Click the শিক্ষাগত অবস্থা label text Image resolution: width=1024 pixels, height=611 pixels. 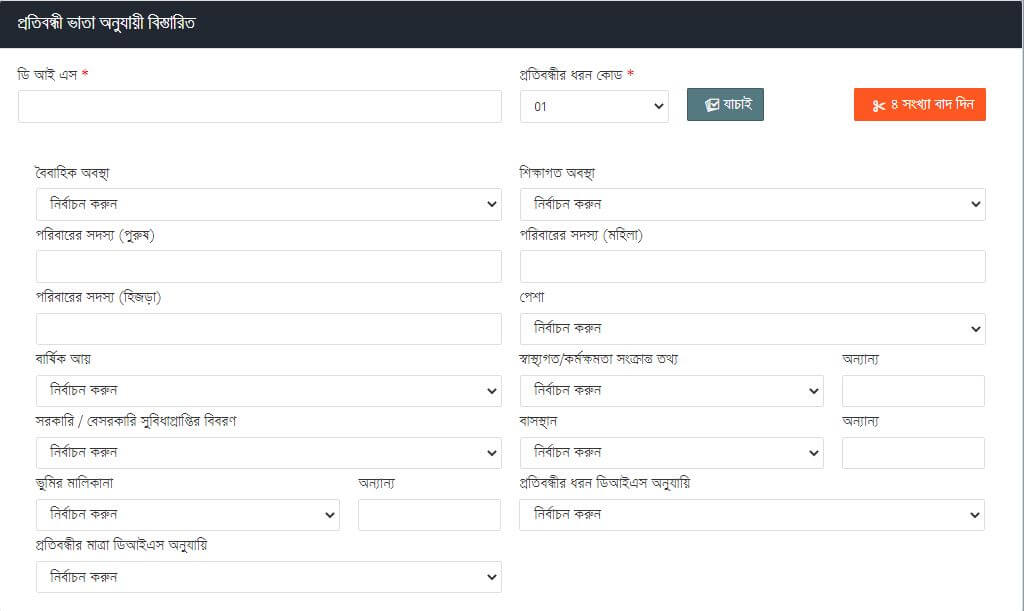pos(557,173)
